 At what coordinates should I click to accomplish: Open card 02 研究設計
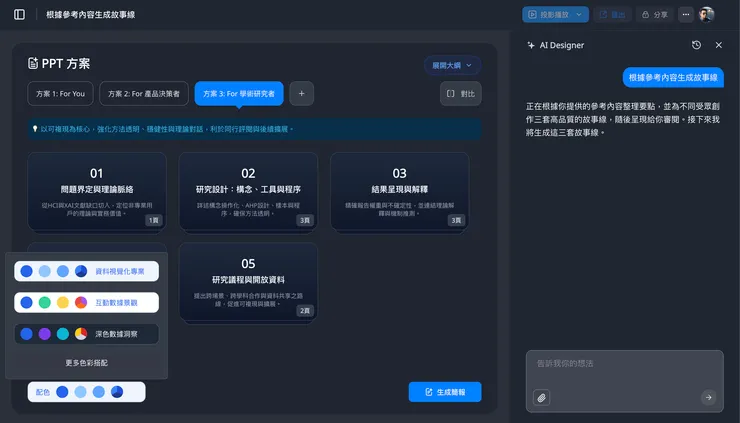248,191
